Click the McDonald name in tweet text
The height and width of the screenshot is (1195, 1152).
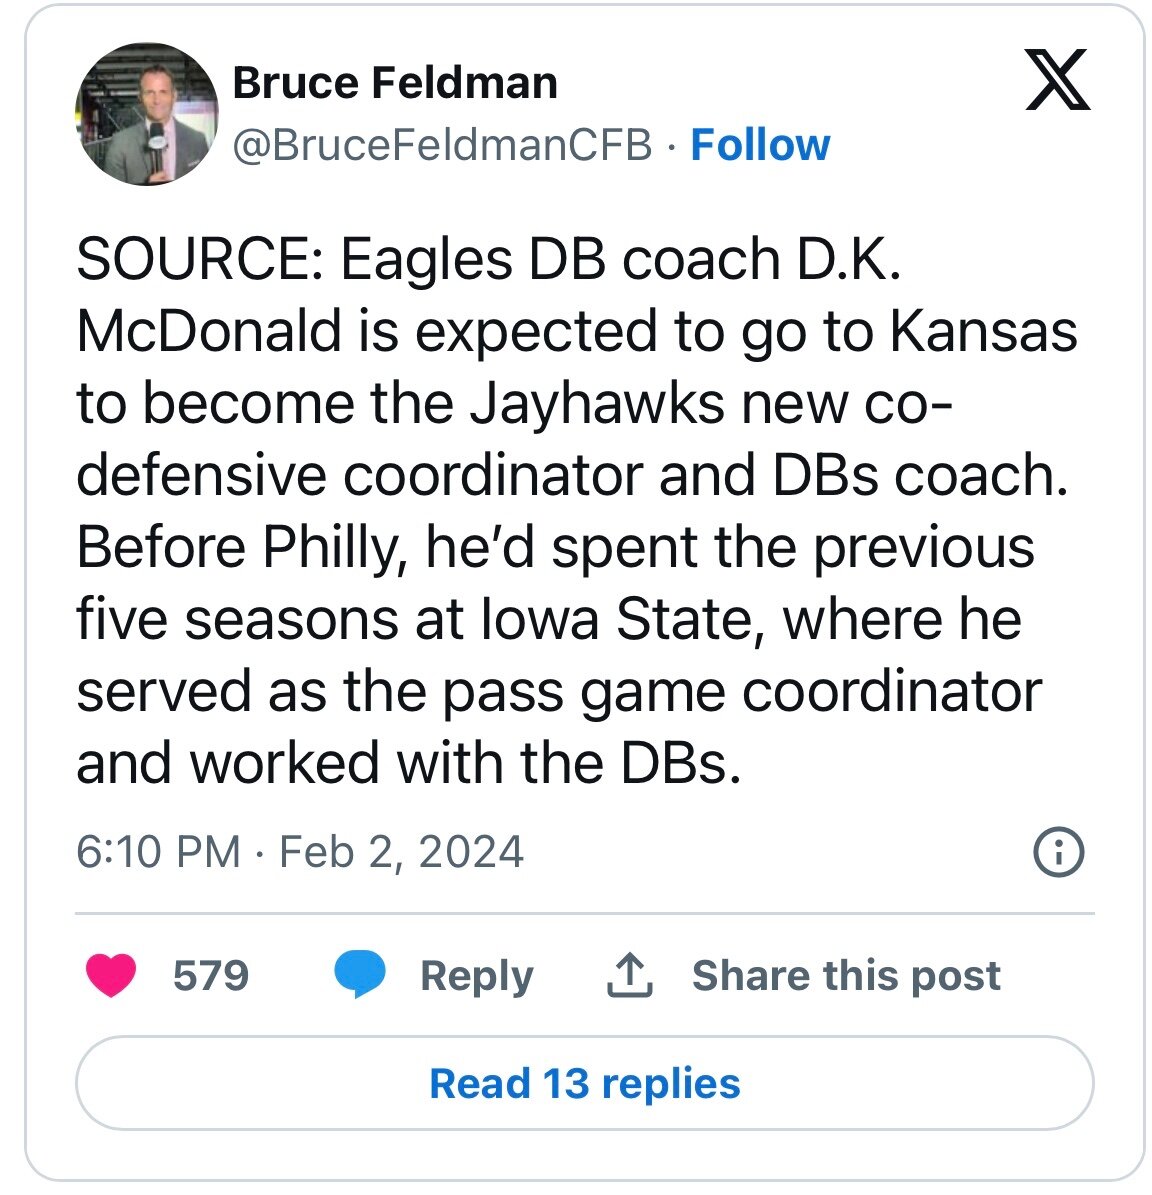(210, 332)
